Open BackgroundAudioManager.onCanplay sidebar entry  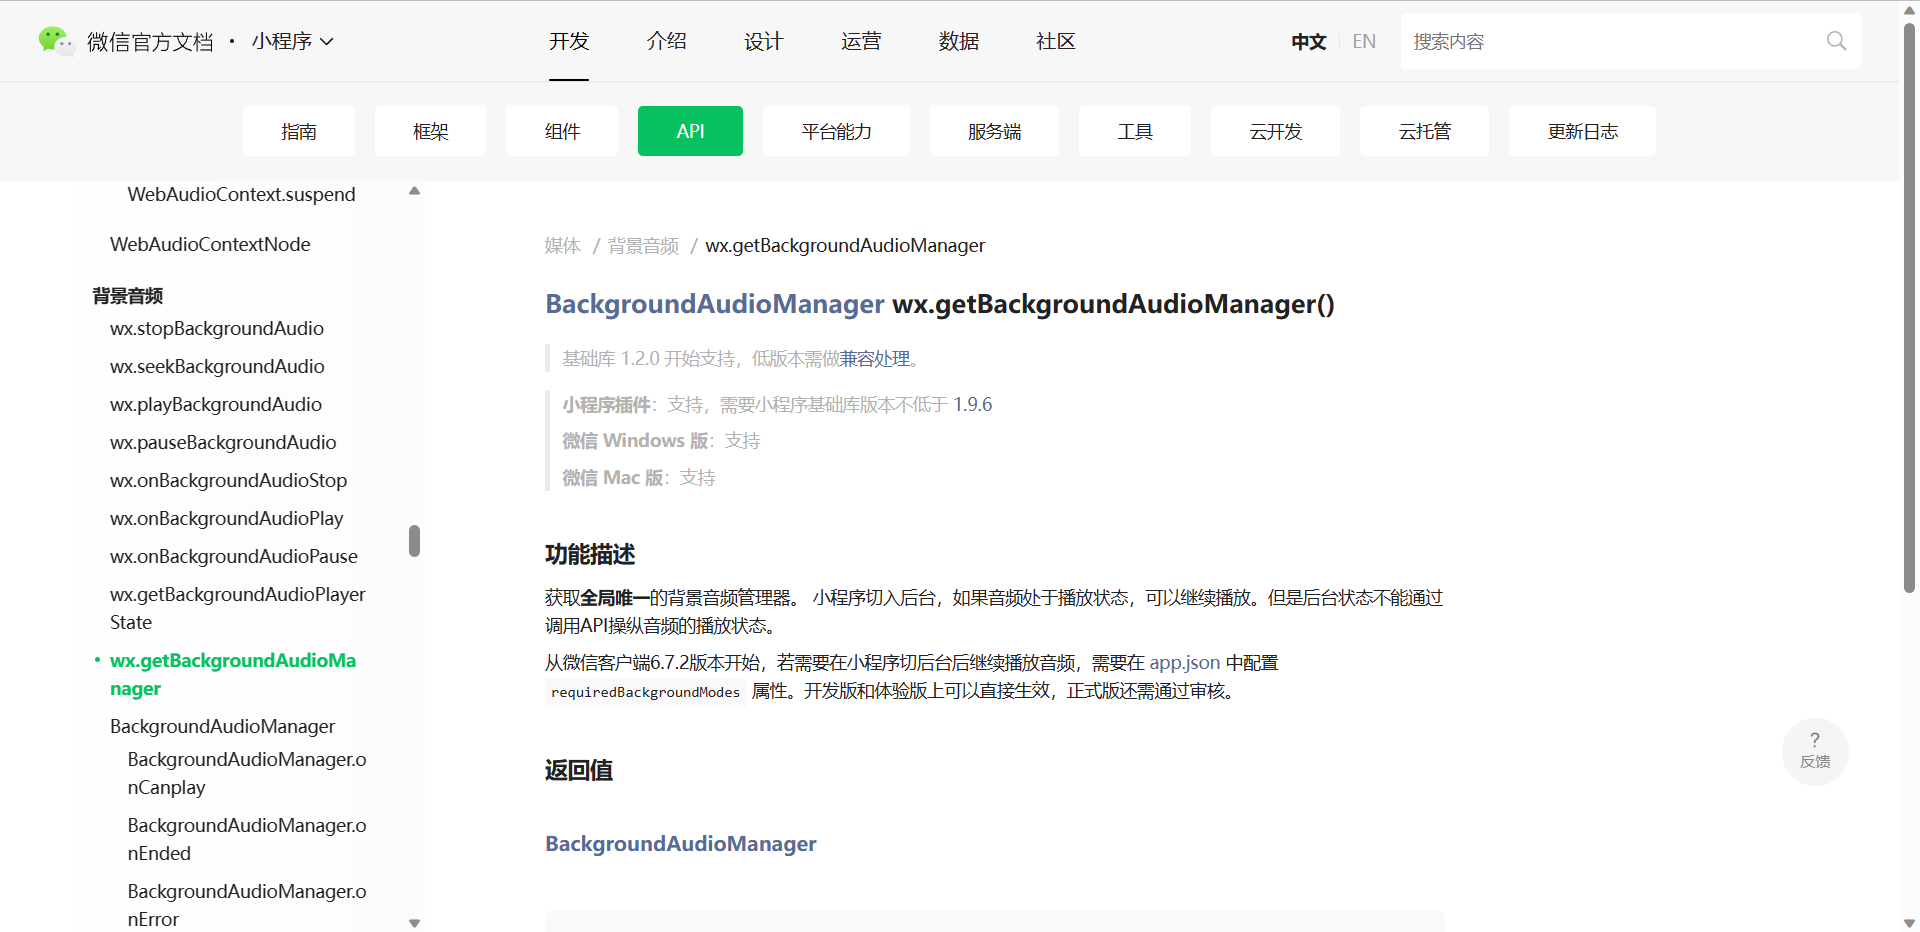247,773
